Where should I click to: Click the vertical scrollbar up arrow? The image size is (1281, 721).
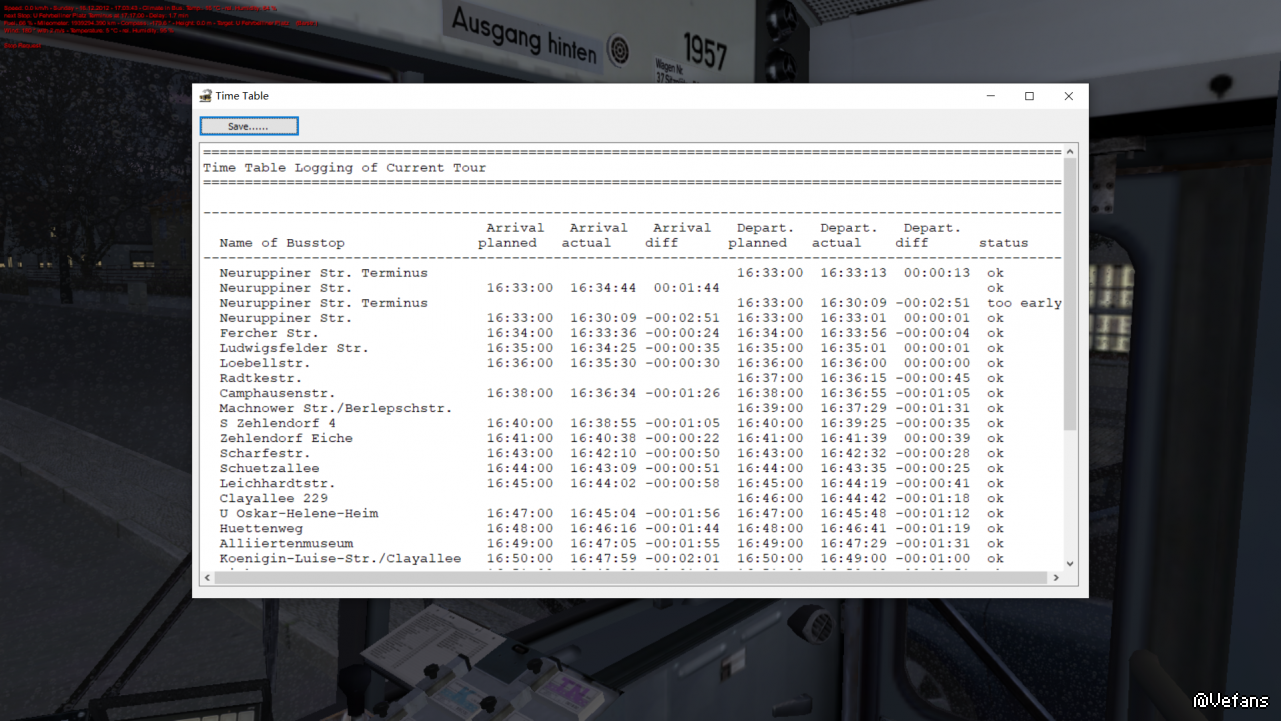(x=1069, y=152)
